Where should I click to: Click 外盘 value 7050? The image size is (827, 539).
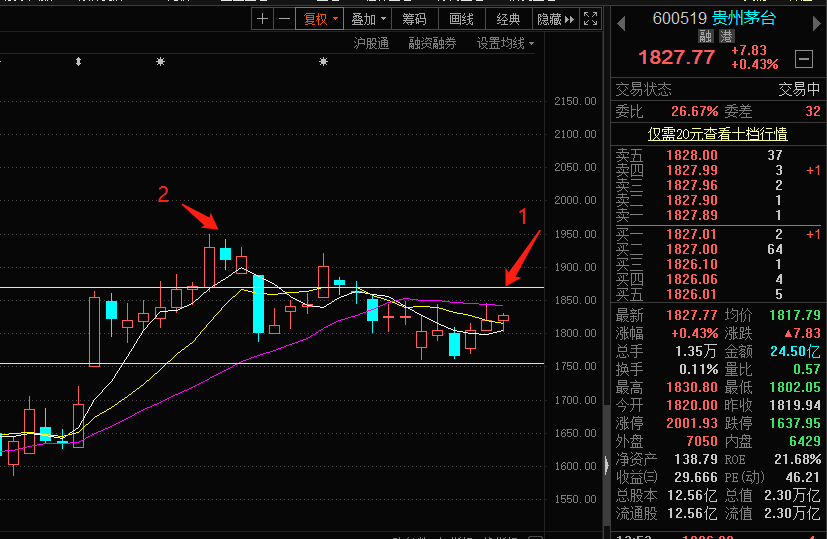(x=701, y=441)
